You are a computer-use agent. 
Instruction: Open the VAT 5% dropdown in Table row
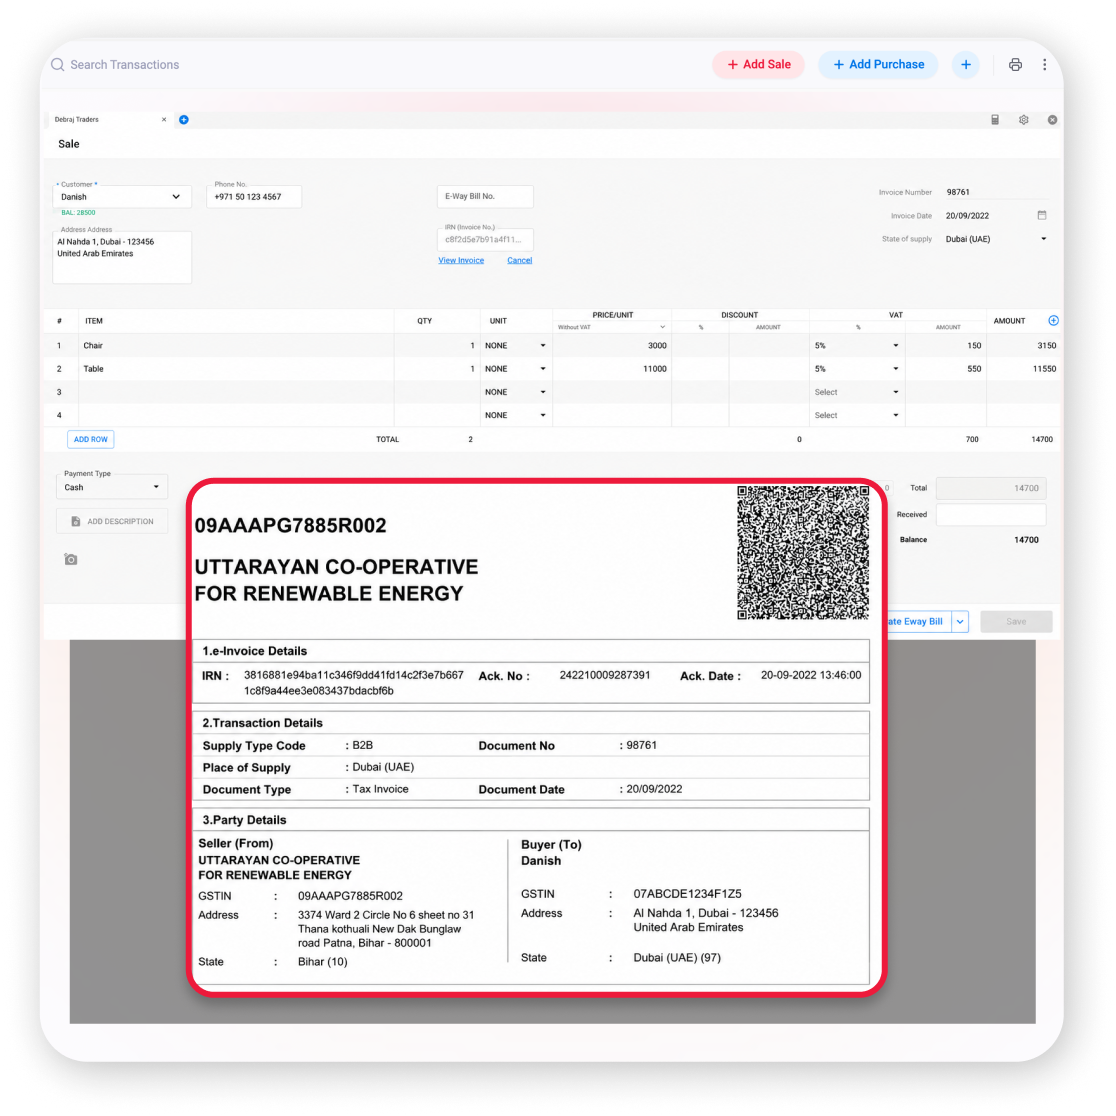tap(856, 369)
